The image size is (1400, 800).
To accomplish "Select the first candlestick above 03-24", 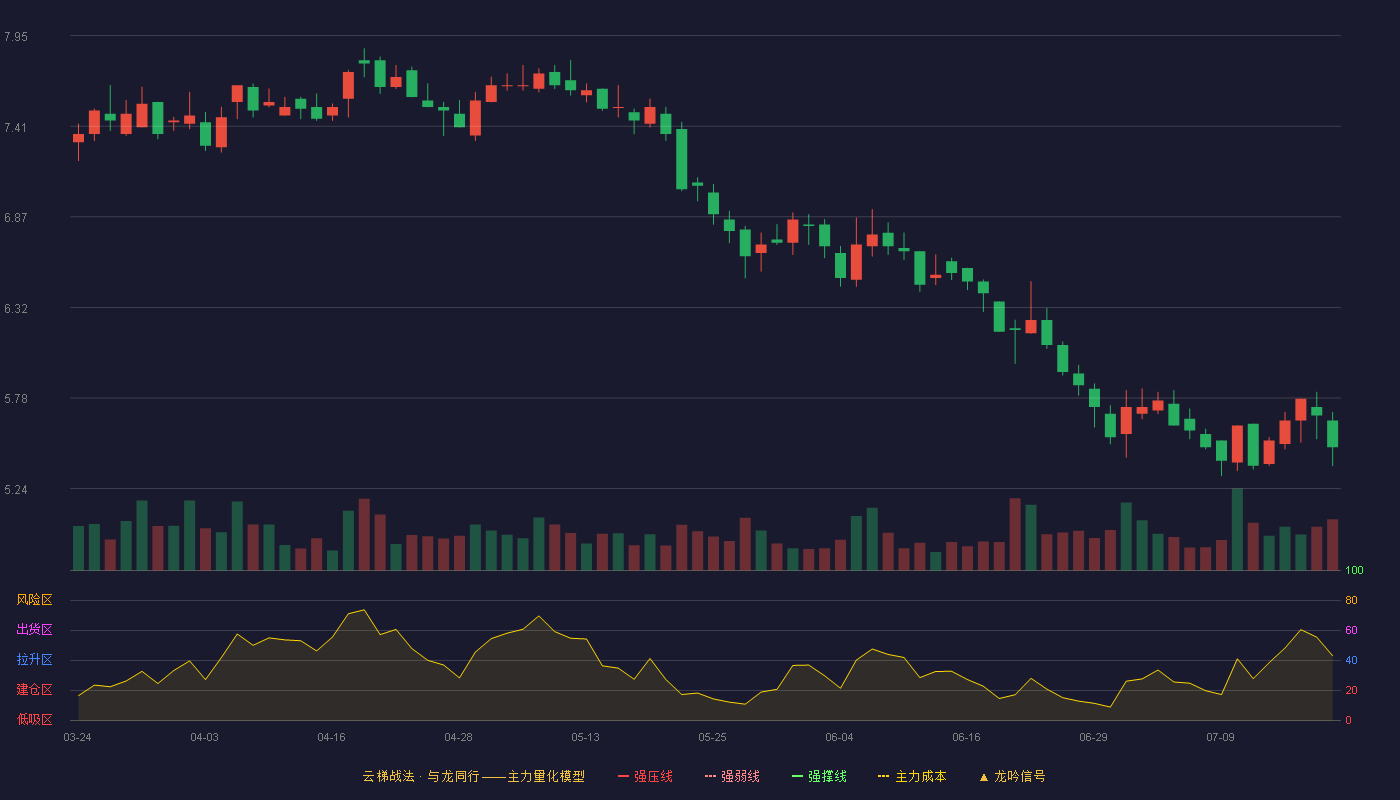I will click(78, 138).
